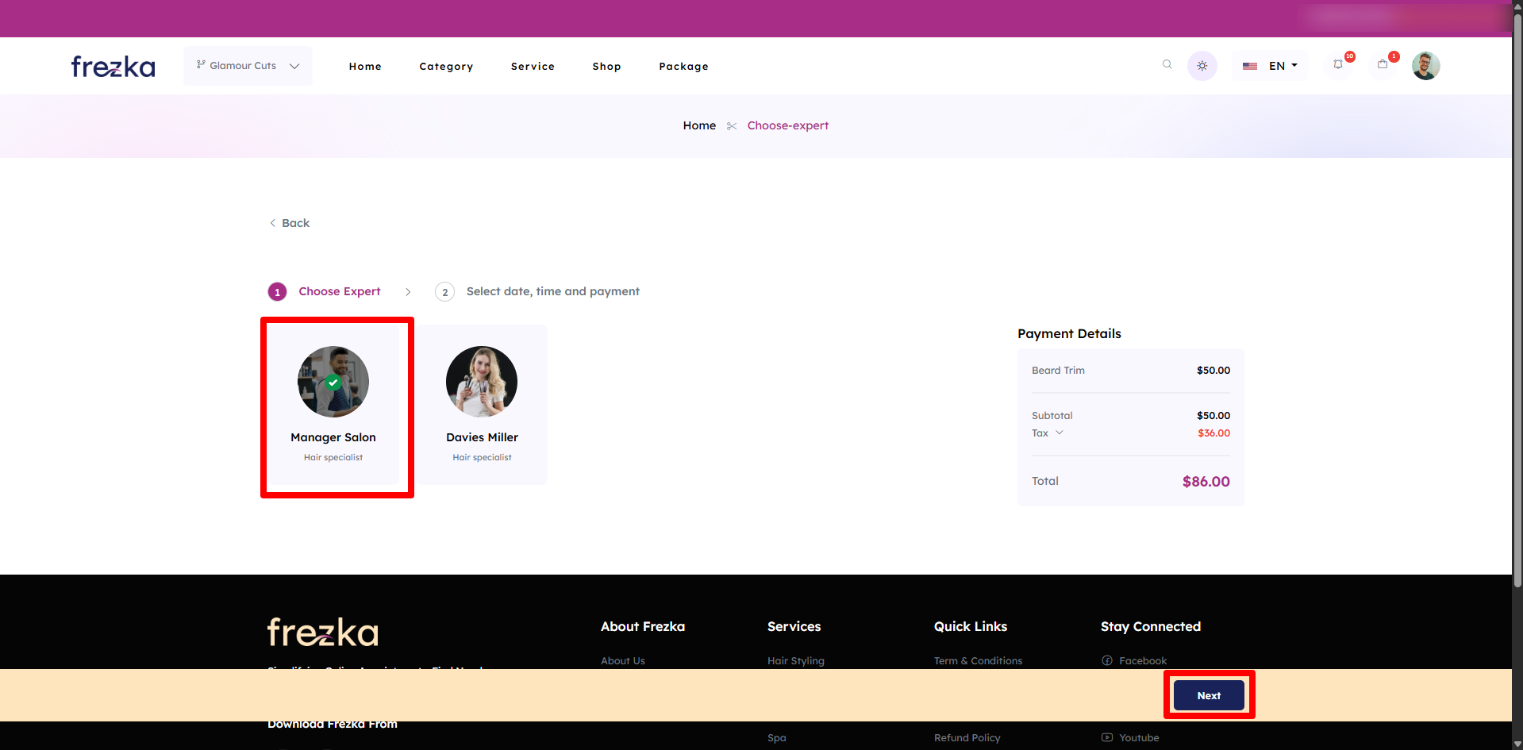The width and height of the screenshot is (1523, 750).
Task: Open the Category menu item
Action: click(446, 67)
